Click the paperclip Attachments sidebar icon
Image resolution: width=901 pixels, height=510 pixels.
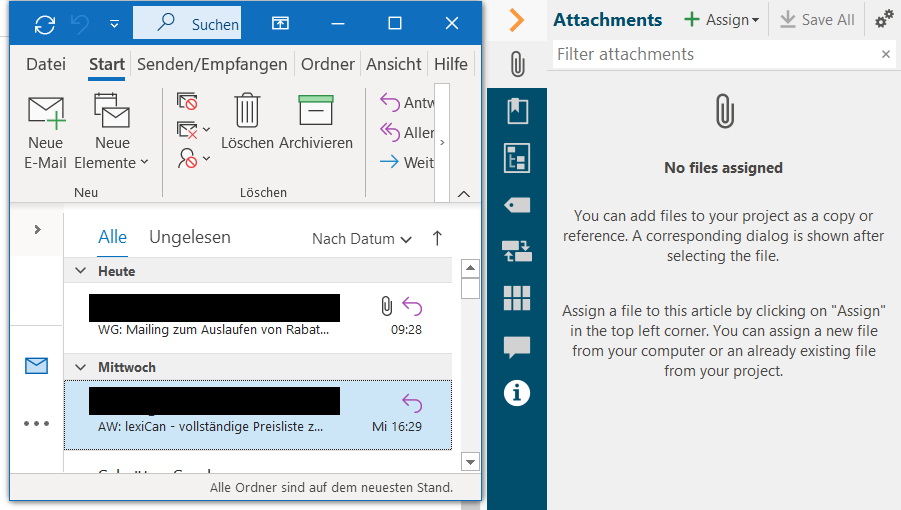(516, 64)
